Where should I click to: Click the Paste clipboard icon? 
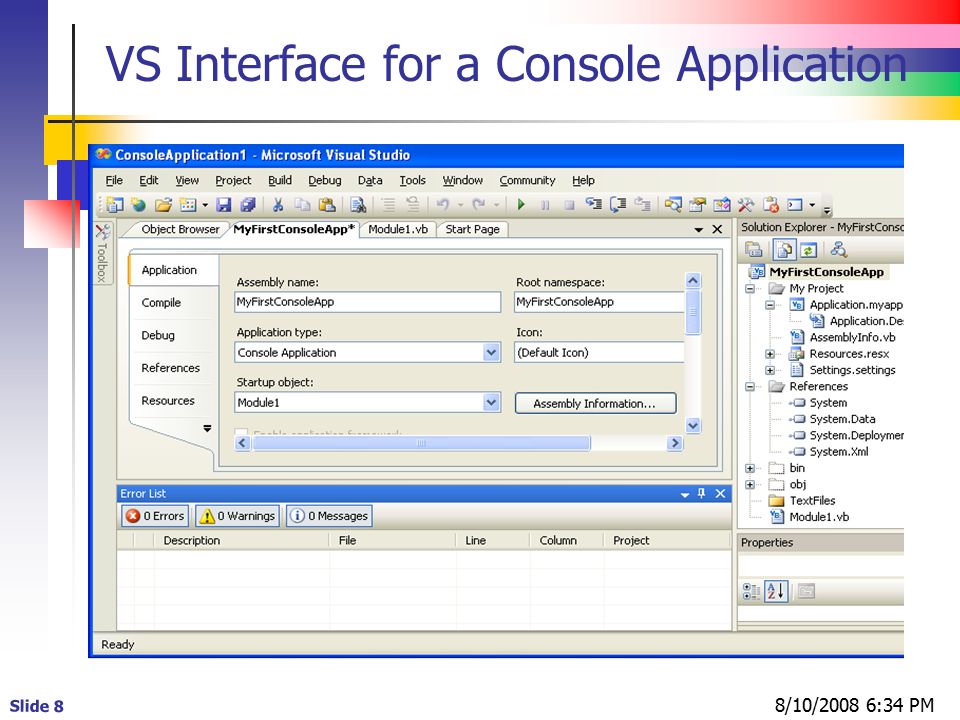tap(327, 204)
